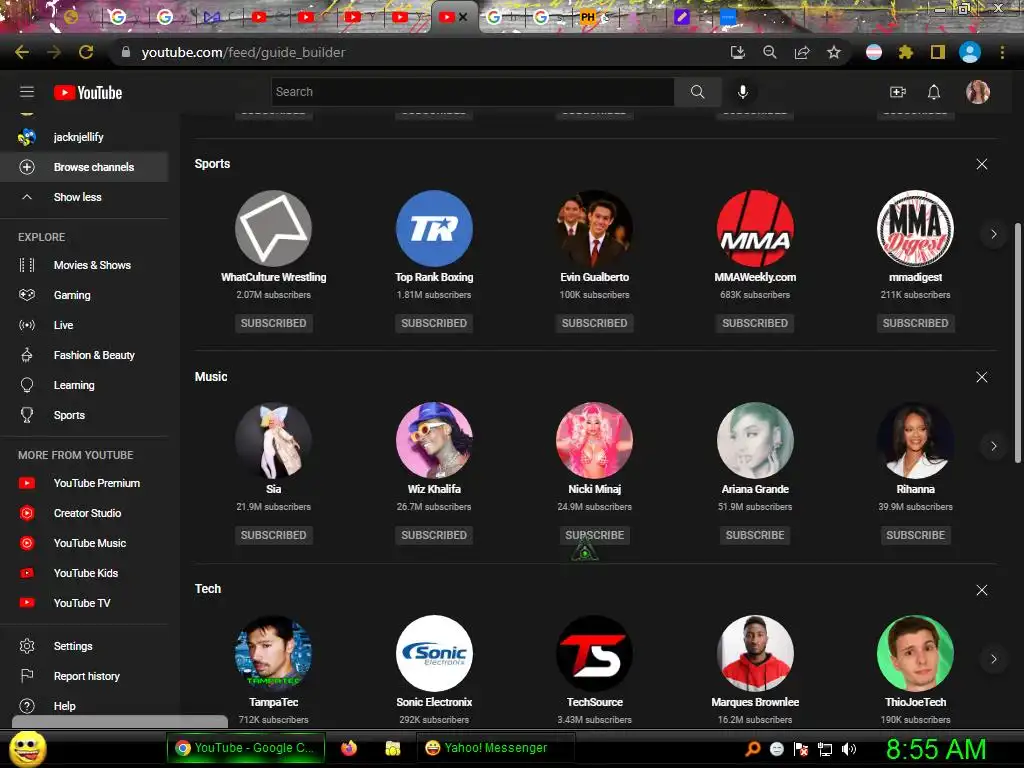Show more Music channels with arrow
Viewport: 1024px width, 768px height.
pos(993,446)
